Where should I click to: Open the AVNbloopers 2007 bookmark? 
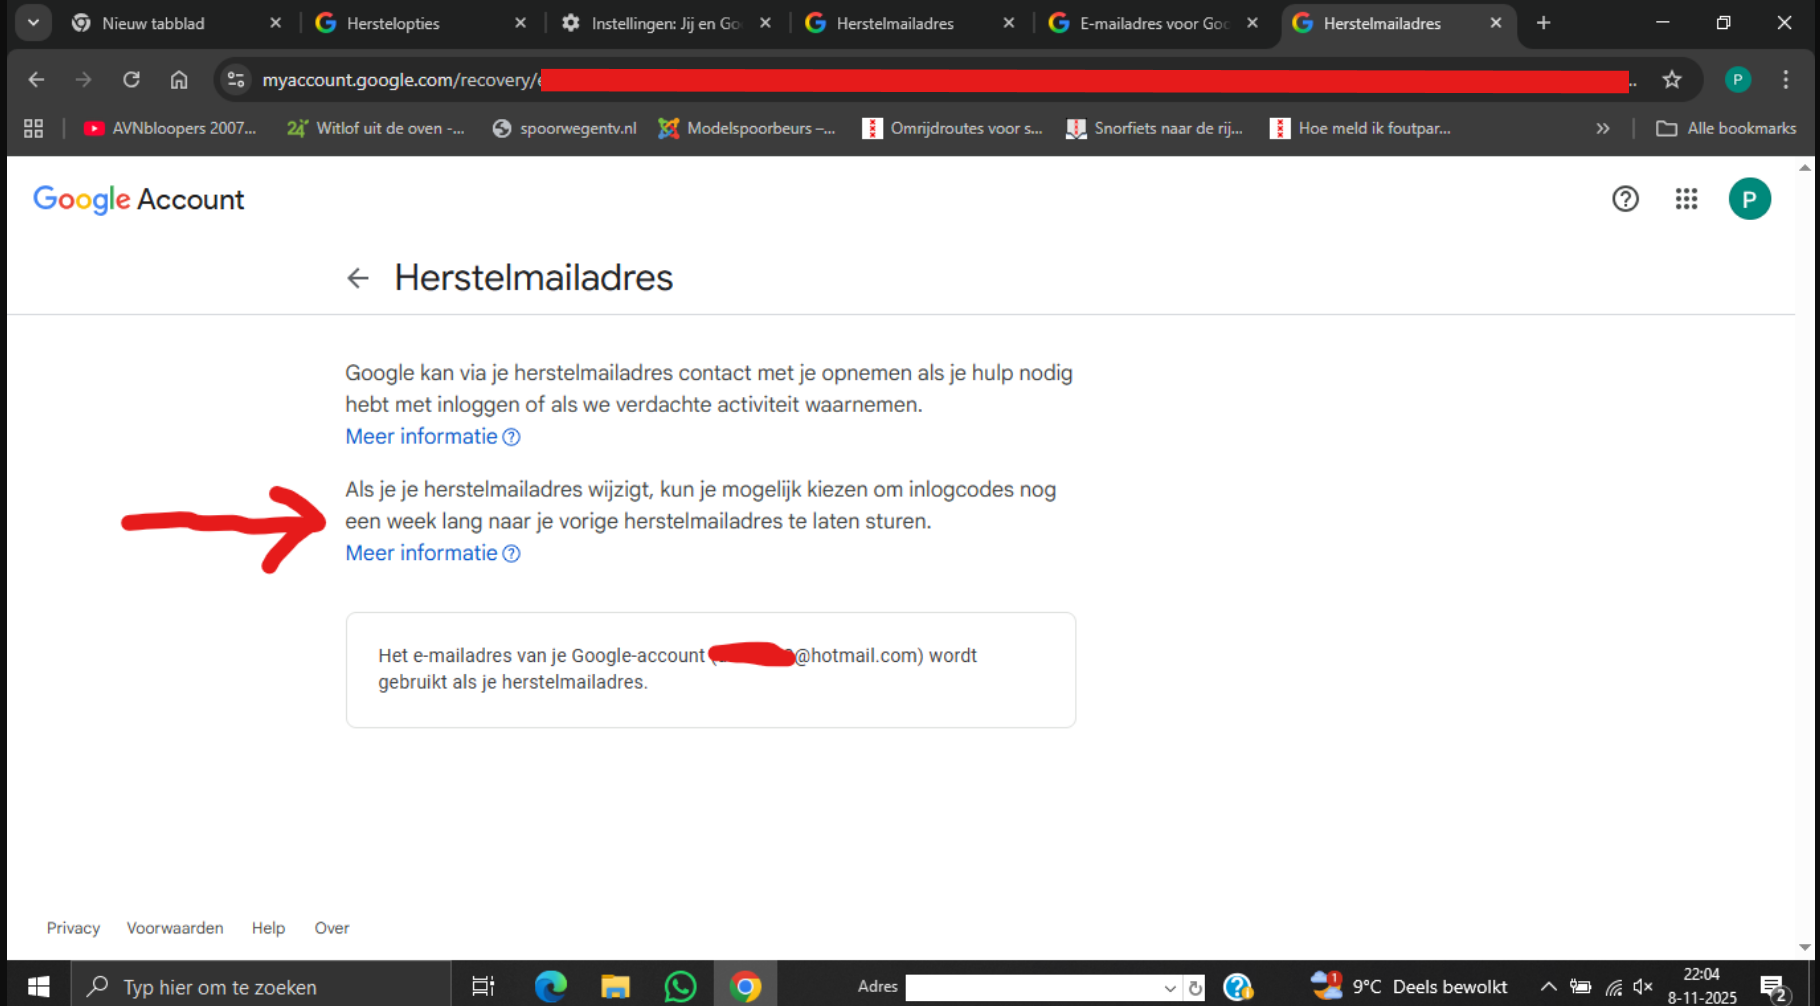170,128
